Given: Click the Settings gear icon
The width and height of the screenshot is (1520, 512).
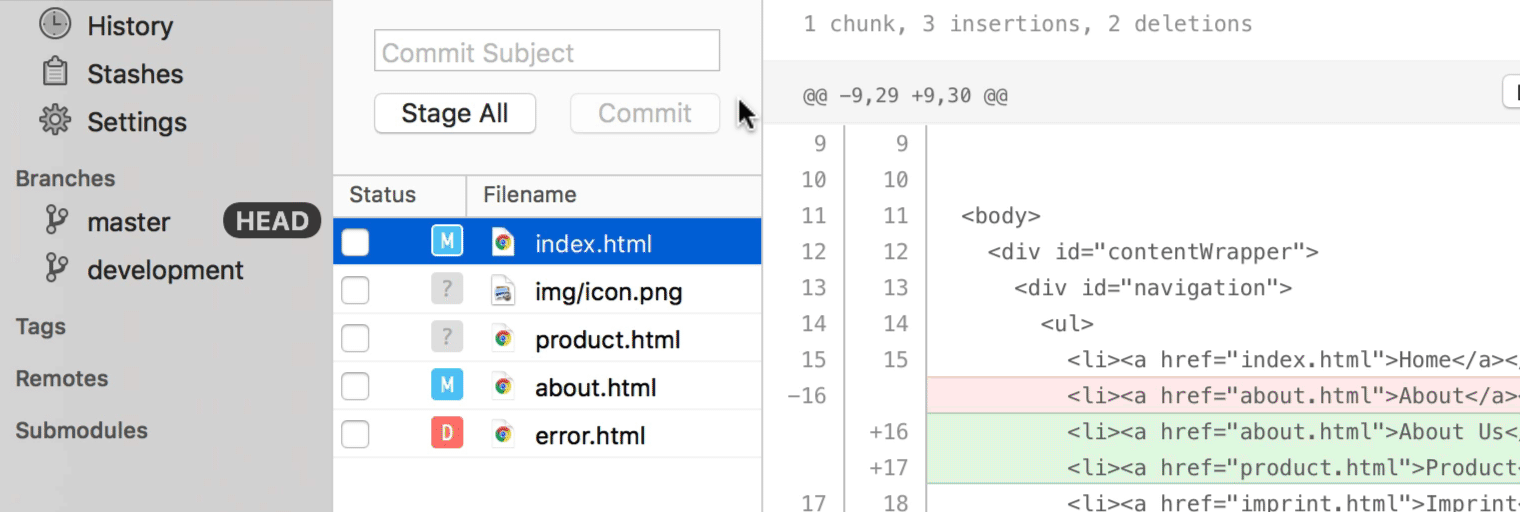Looking at the screenshot, I should [55, 121].
